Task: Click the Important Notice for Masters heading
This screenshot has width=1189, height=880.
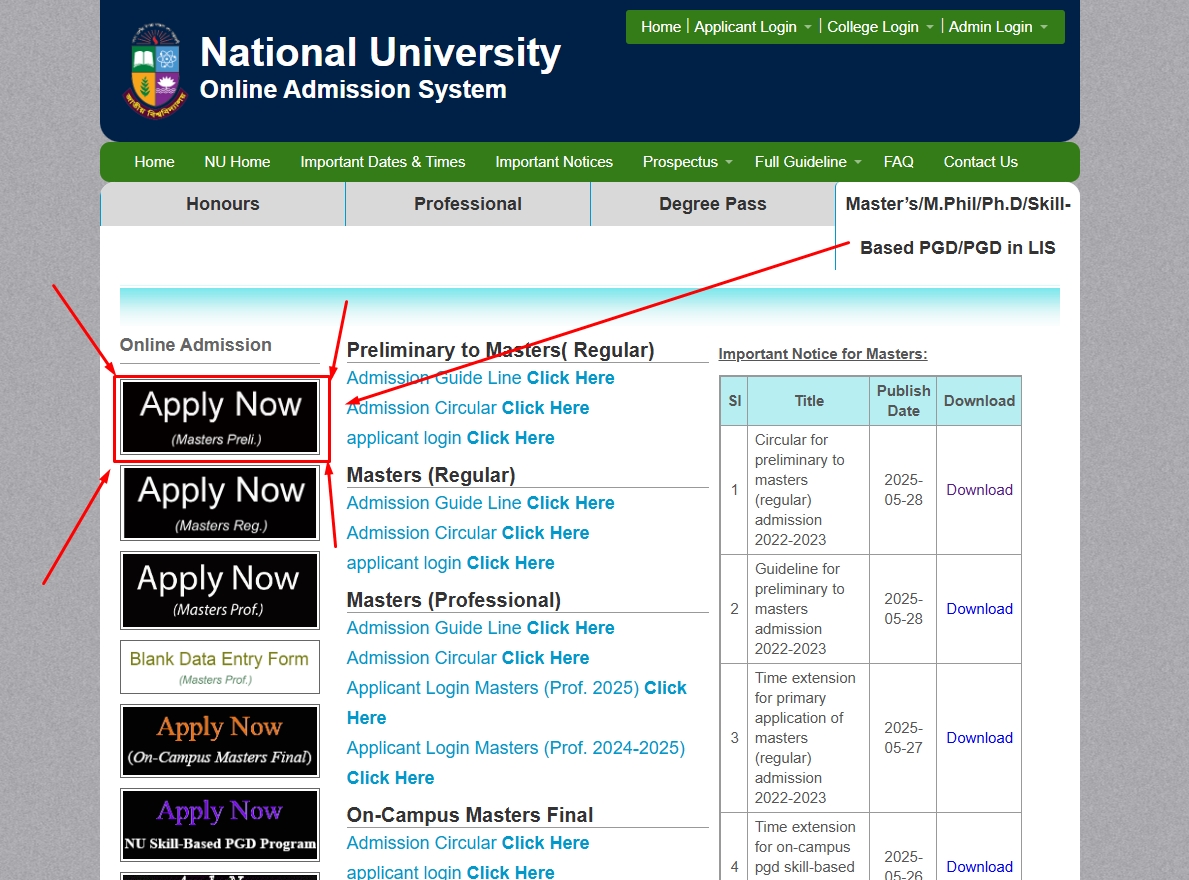Action: [823, 354]
